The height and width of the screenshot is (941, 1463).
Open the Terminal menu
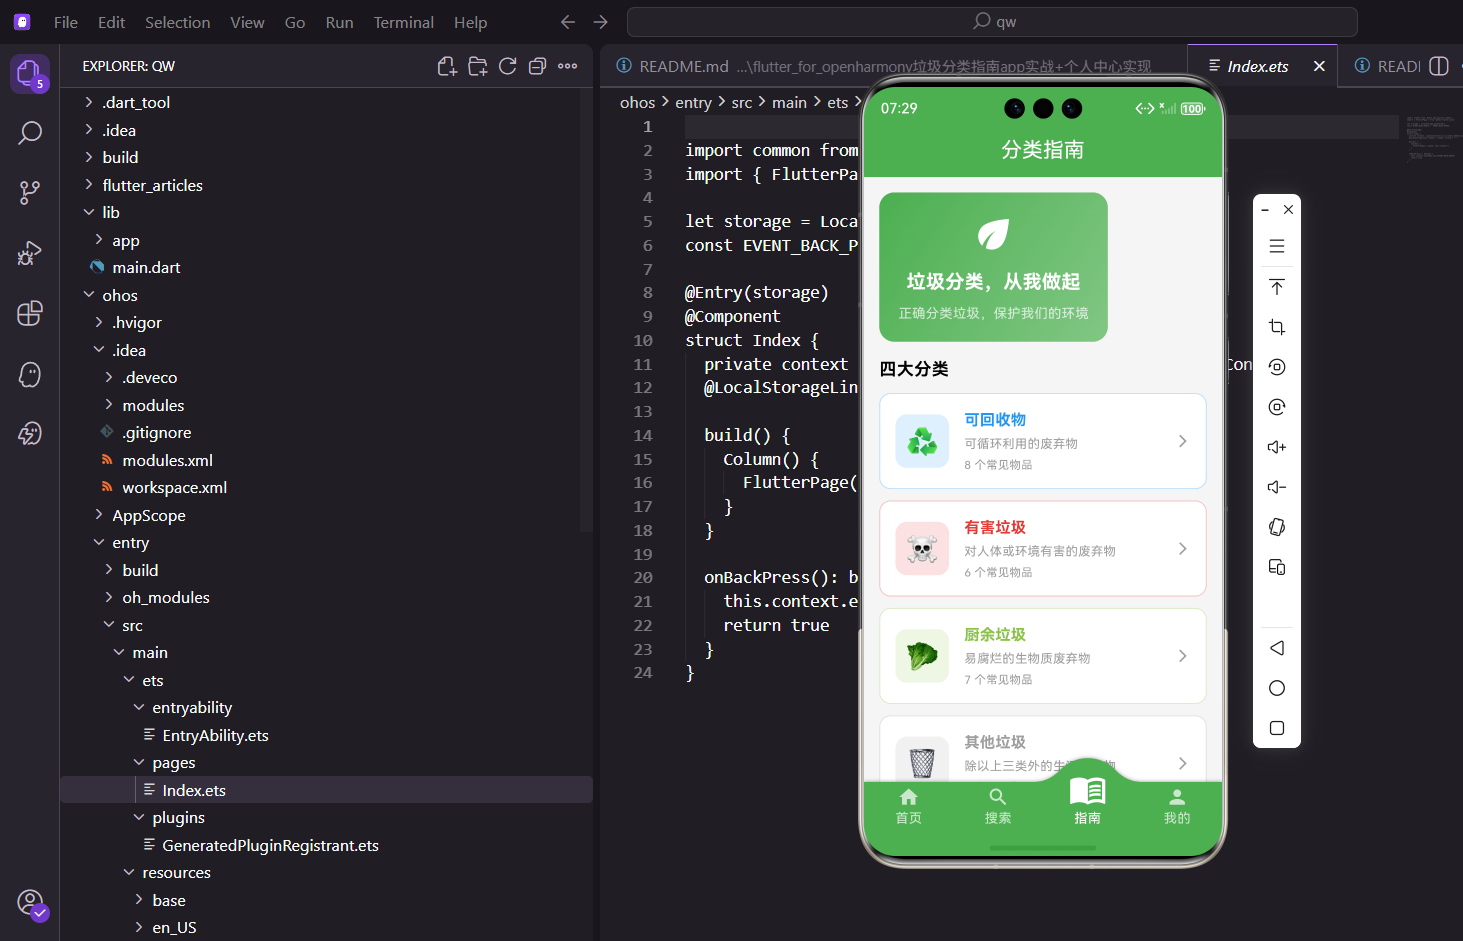click(x=403, y=22)
